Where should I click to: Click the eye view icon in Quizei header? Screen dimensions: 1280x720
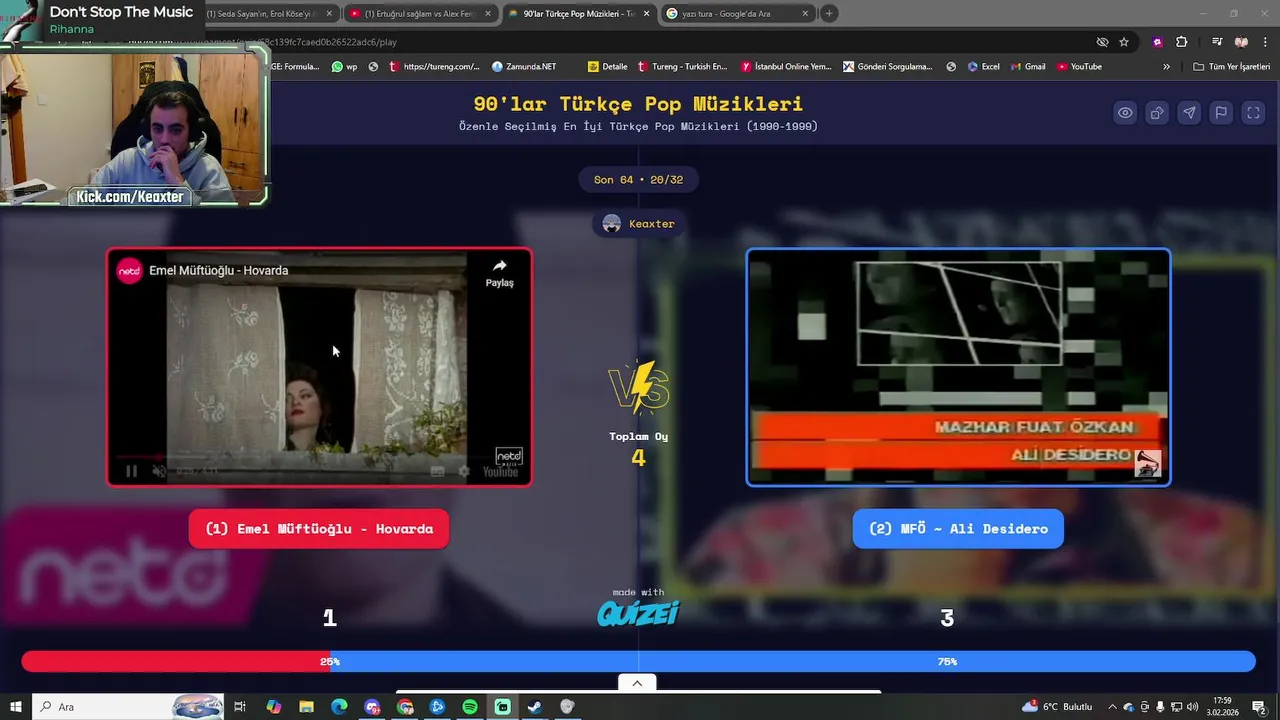tap(1125, 113)
